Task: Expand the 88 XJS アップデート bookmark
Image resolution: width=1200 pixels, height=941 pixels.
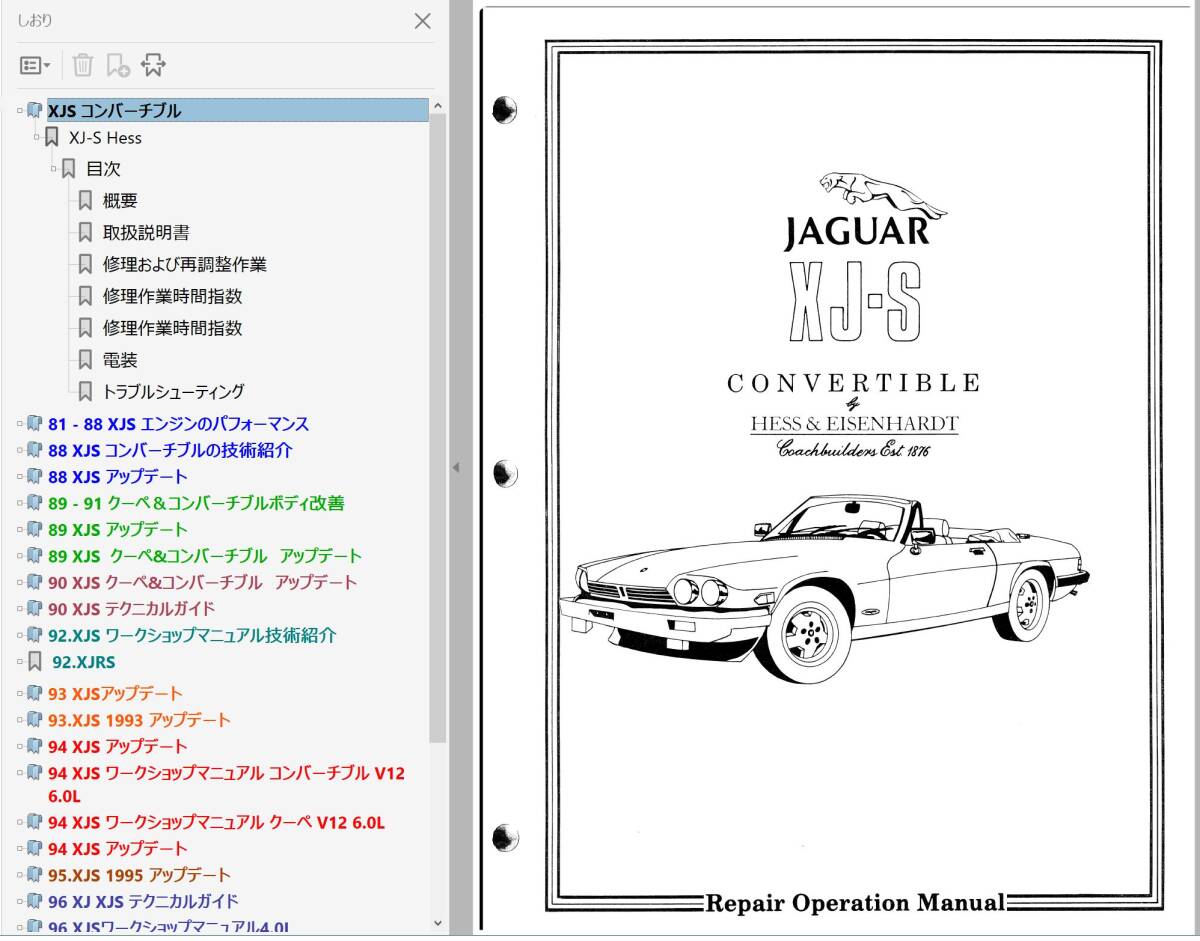Action: [20, 477]
